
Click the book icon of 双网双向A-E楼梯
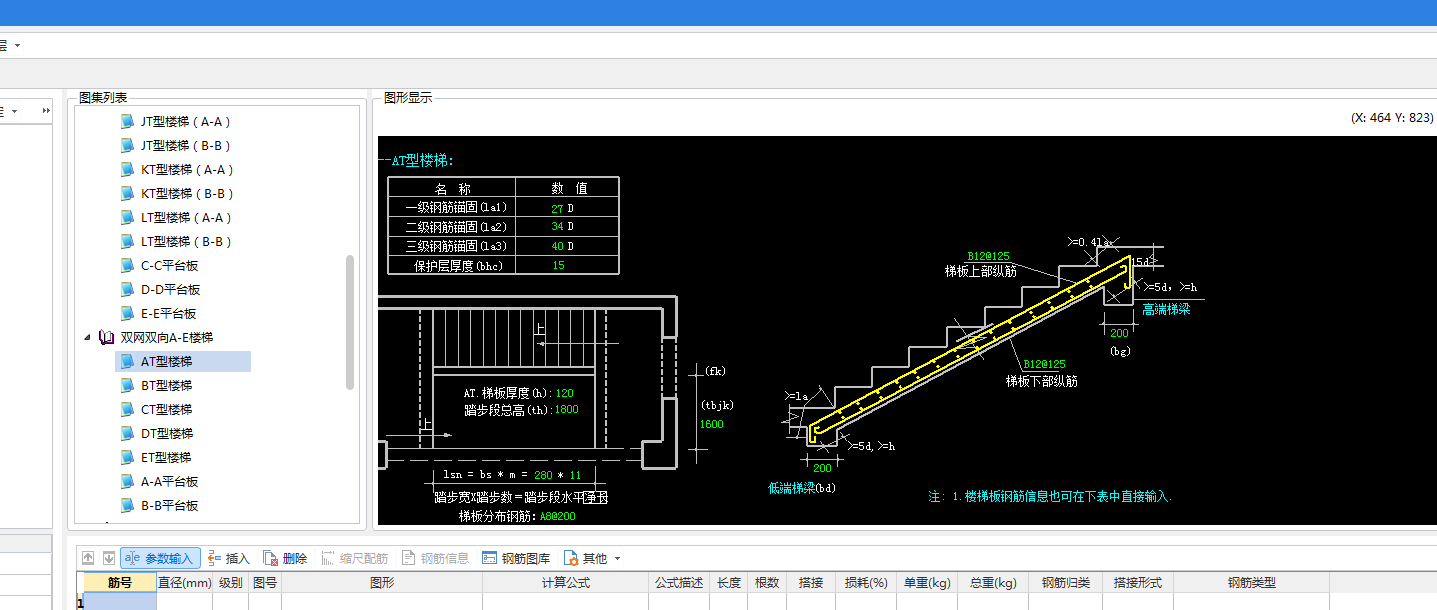(x=106, y=338)
